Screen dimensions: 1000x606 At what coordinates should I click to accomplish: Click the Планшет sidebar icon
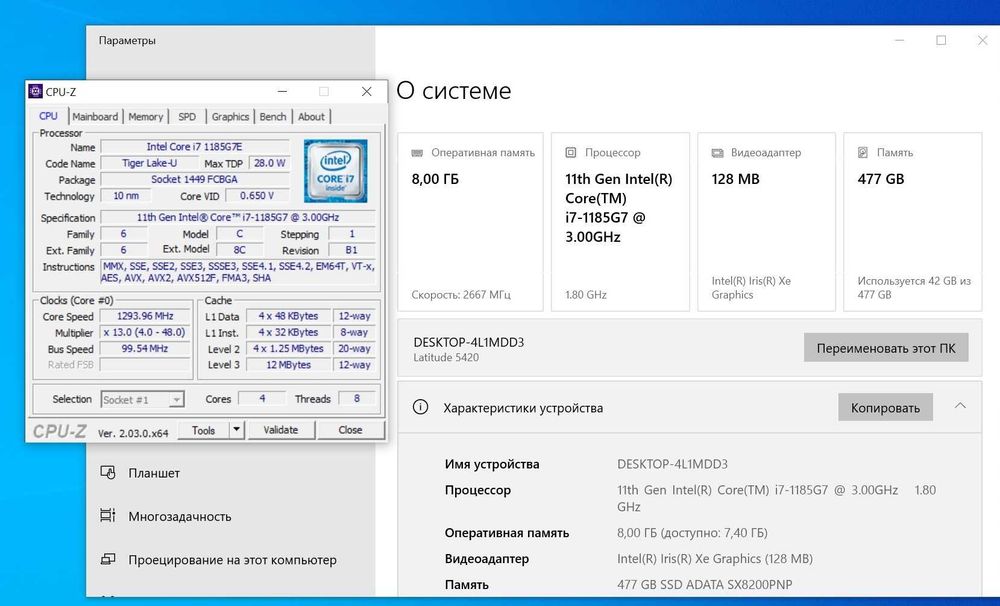pyautogui.click(x=108, y=473)
